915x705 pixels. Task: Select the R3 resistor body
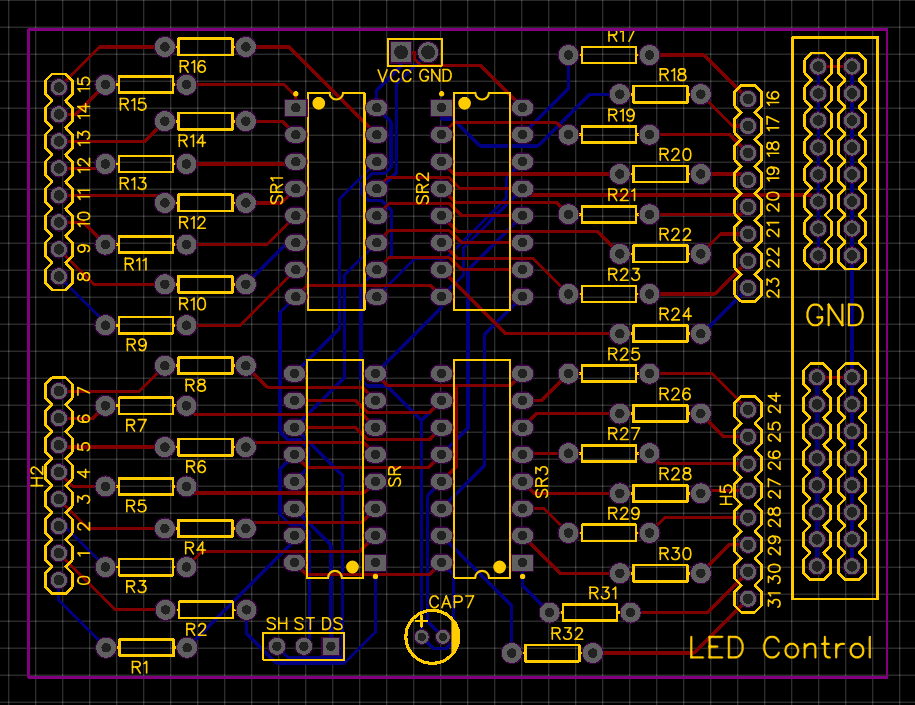click(146, 567)
